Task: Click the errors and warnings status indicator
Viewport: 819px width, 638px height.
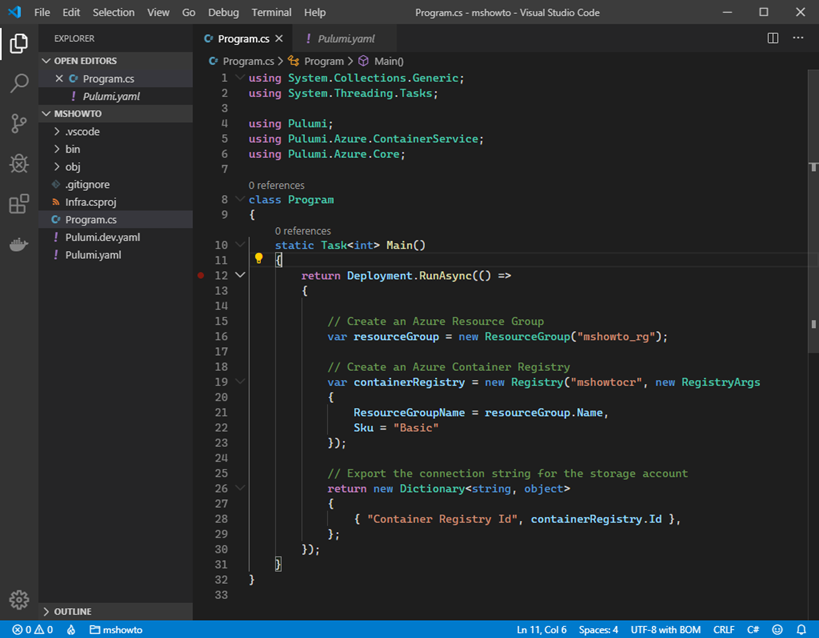Action: point(30,630)
